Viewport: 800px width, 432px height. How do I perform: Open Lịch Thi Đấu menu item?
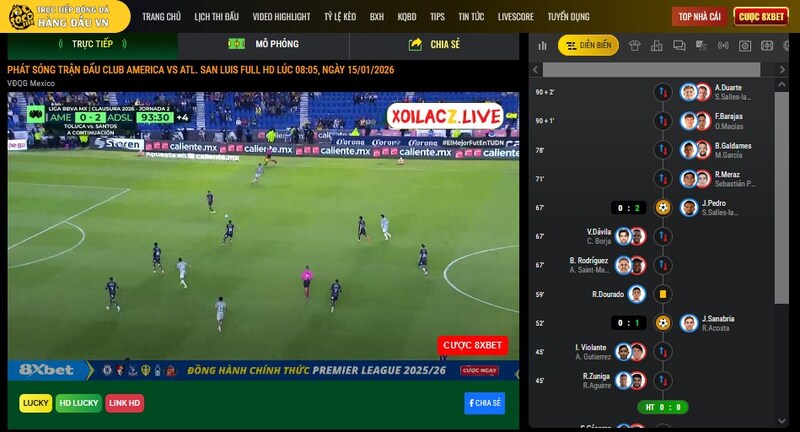point(216,17)
